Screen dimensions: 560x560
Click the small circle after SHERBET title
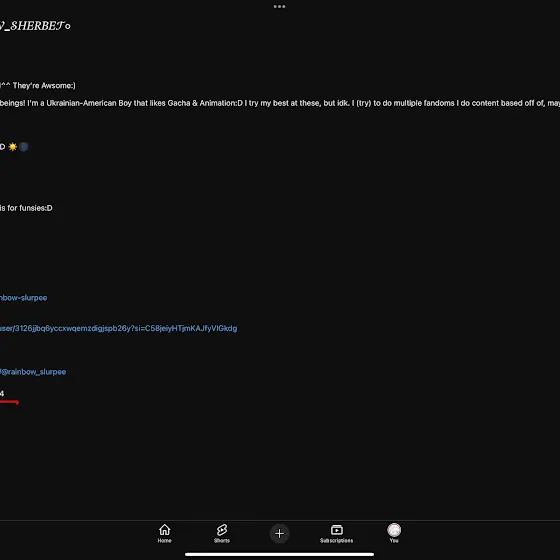pyautogui.click(x=68, y=26)
